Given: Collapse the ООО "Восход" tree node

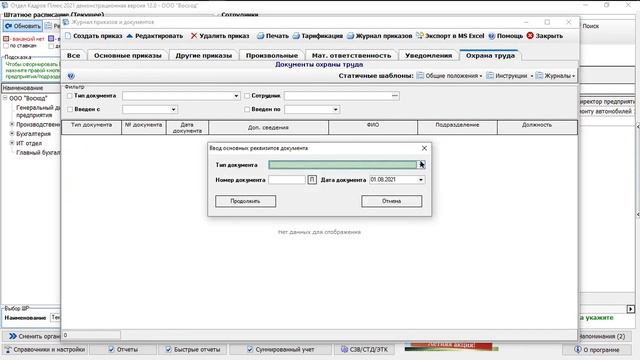Looking at the screenshot, I should pyautogui.click(x=5, y=98).
